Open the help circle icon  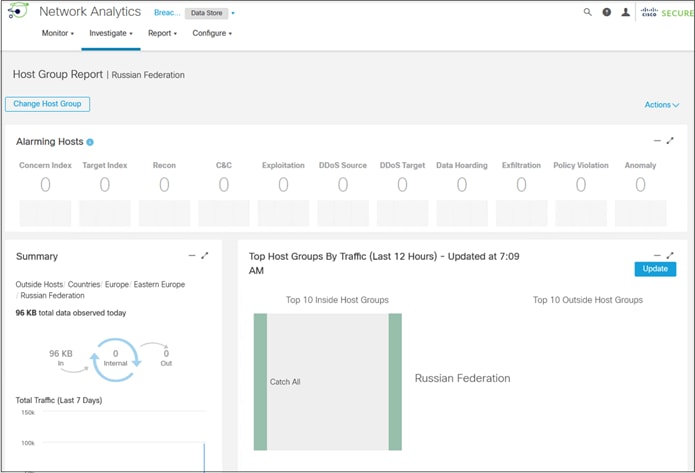click(x=606, y=12)
